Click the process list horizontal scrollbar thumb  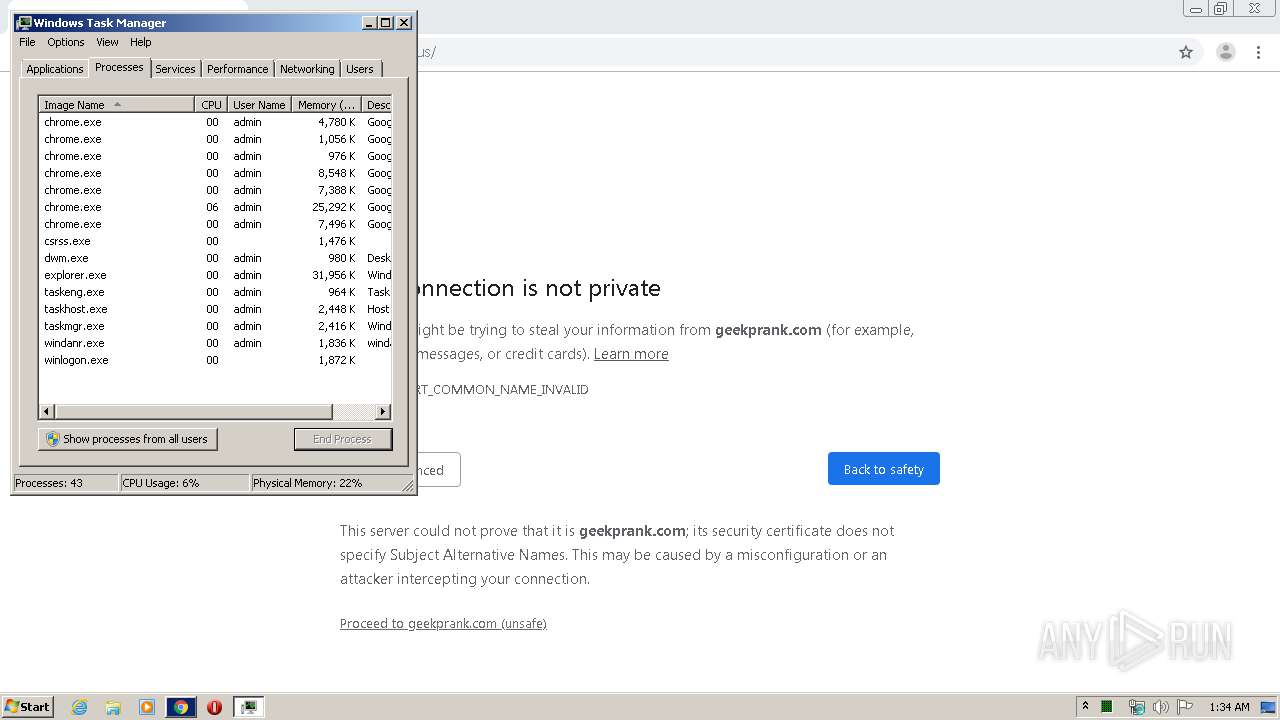pos(193,411)
